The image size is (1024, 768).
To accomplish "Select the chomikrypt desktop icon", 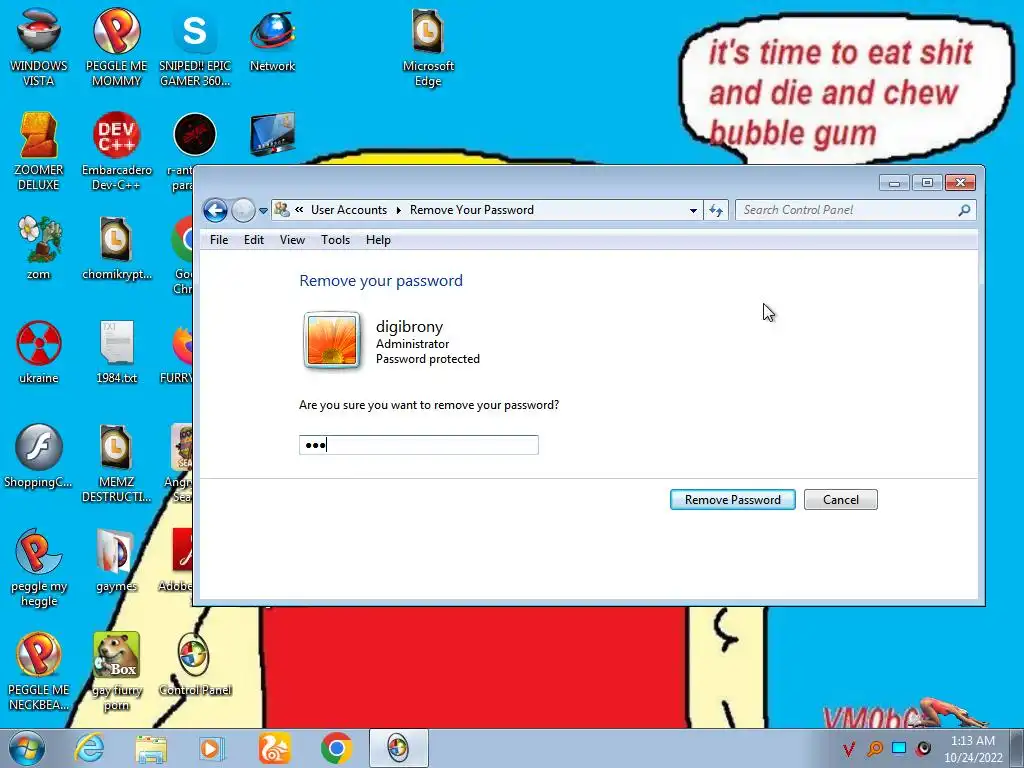I will click(116, 248).
